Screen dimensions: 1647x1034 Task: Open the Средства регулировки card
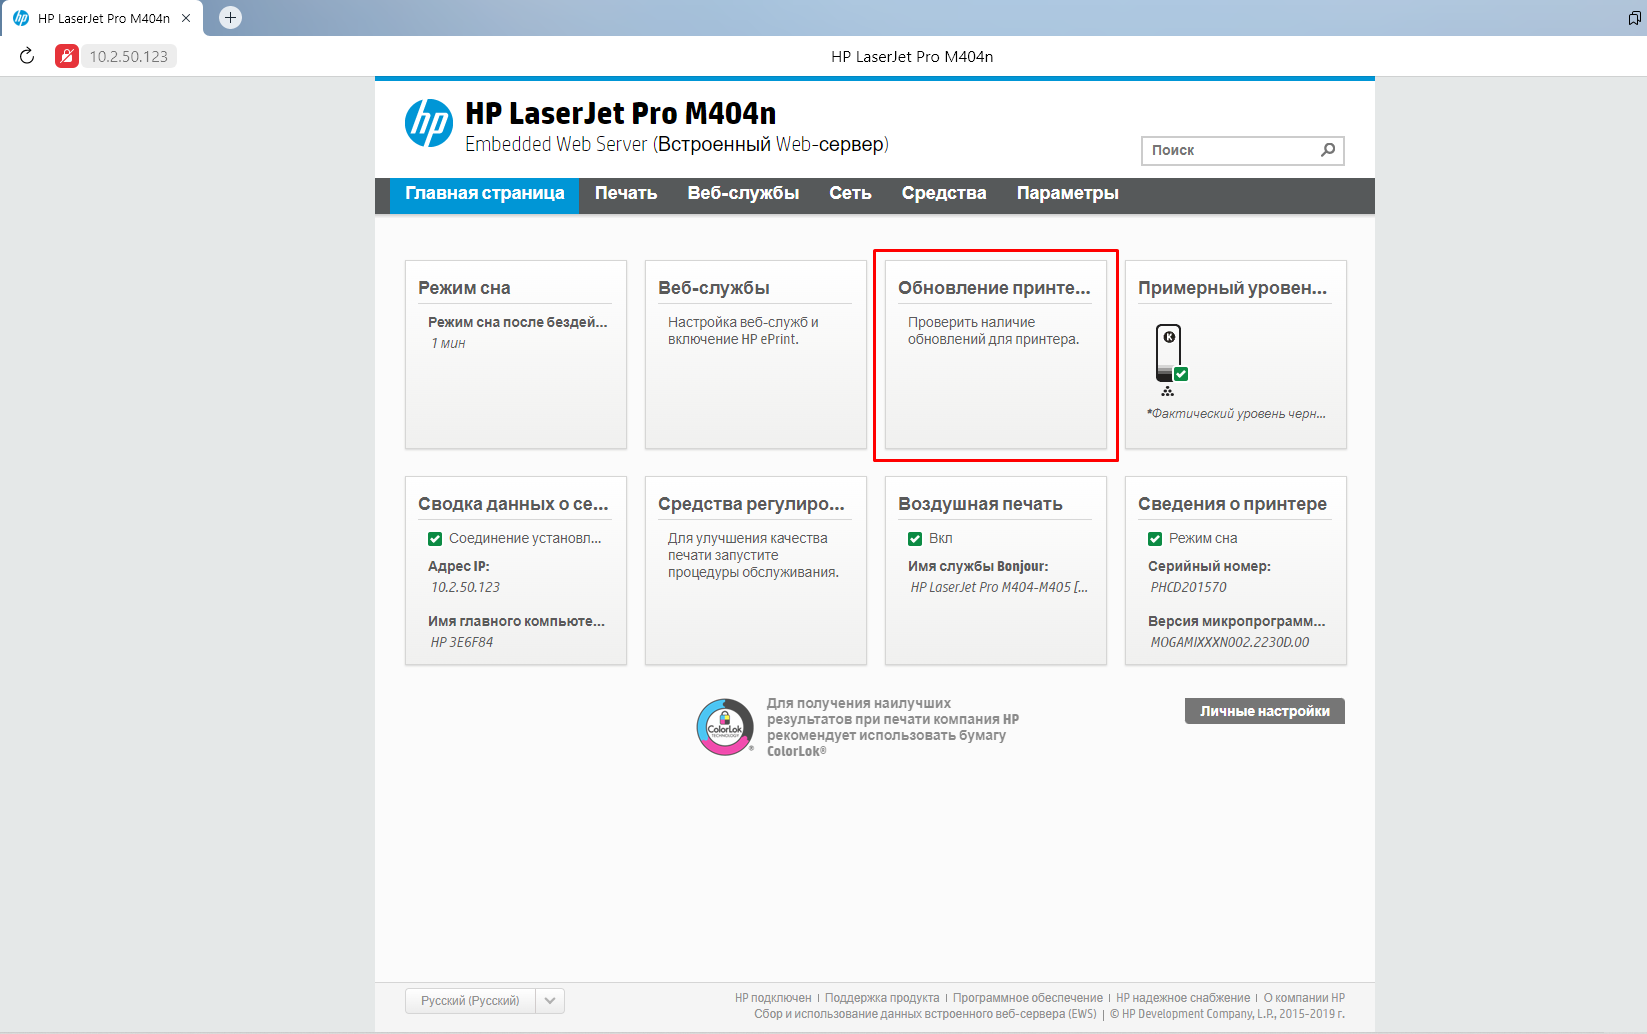[756, 571]
